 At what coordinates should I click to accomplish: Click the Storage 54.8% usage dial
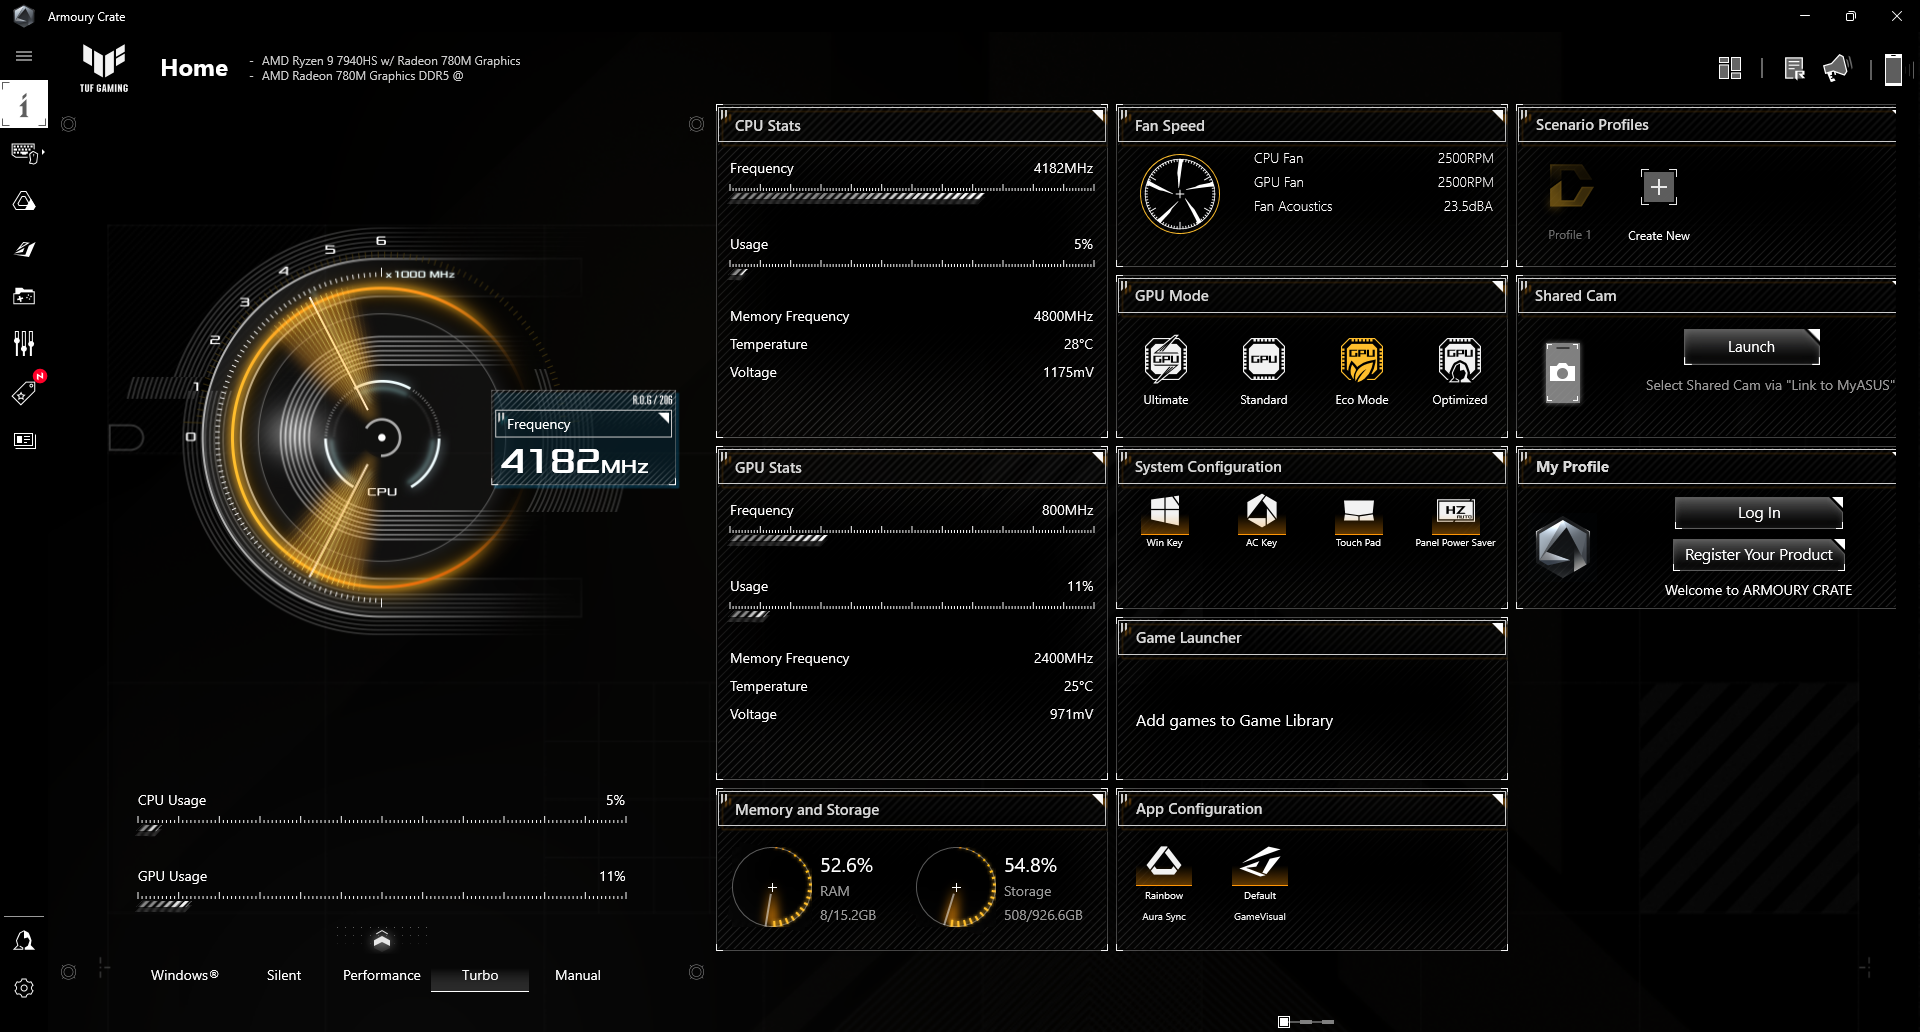coord(956,887)
